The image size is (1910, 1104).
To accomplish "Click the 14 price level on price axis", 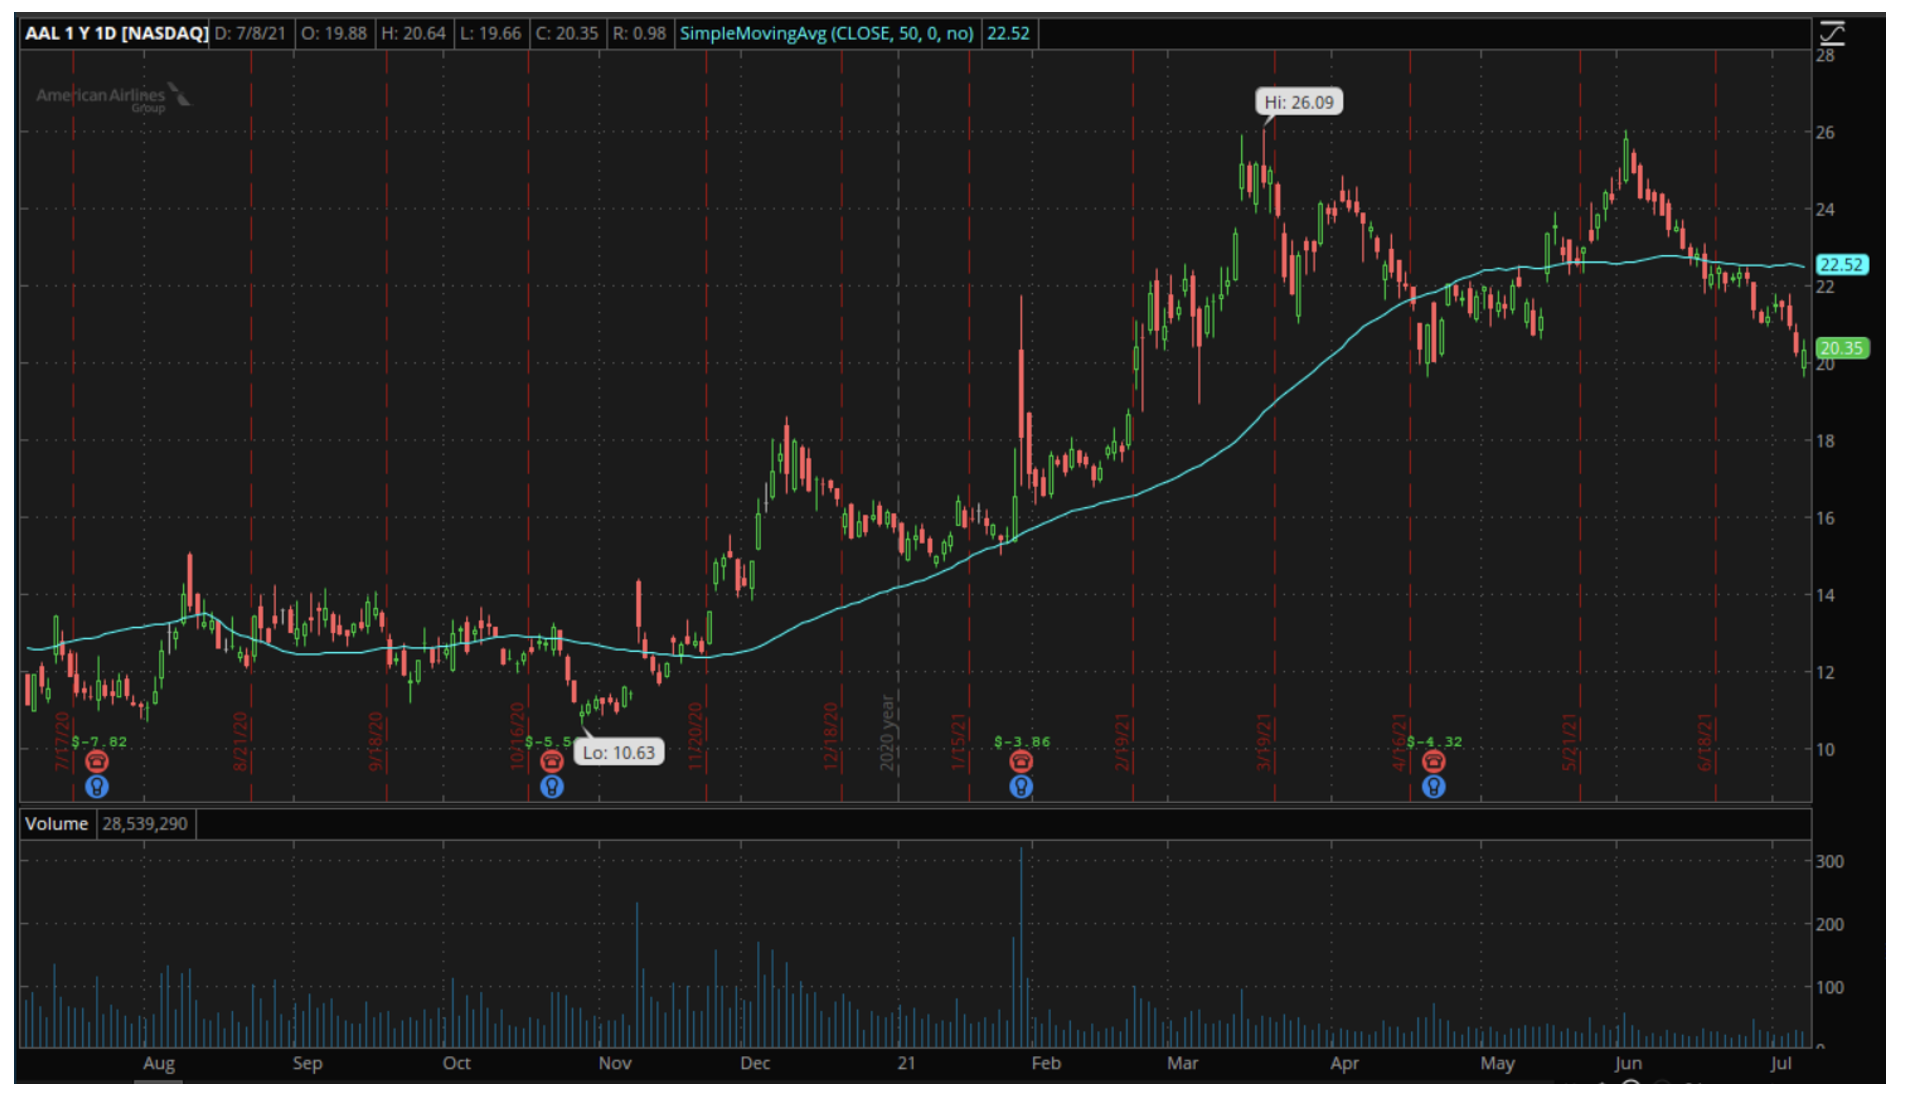I will 1825,595.
